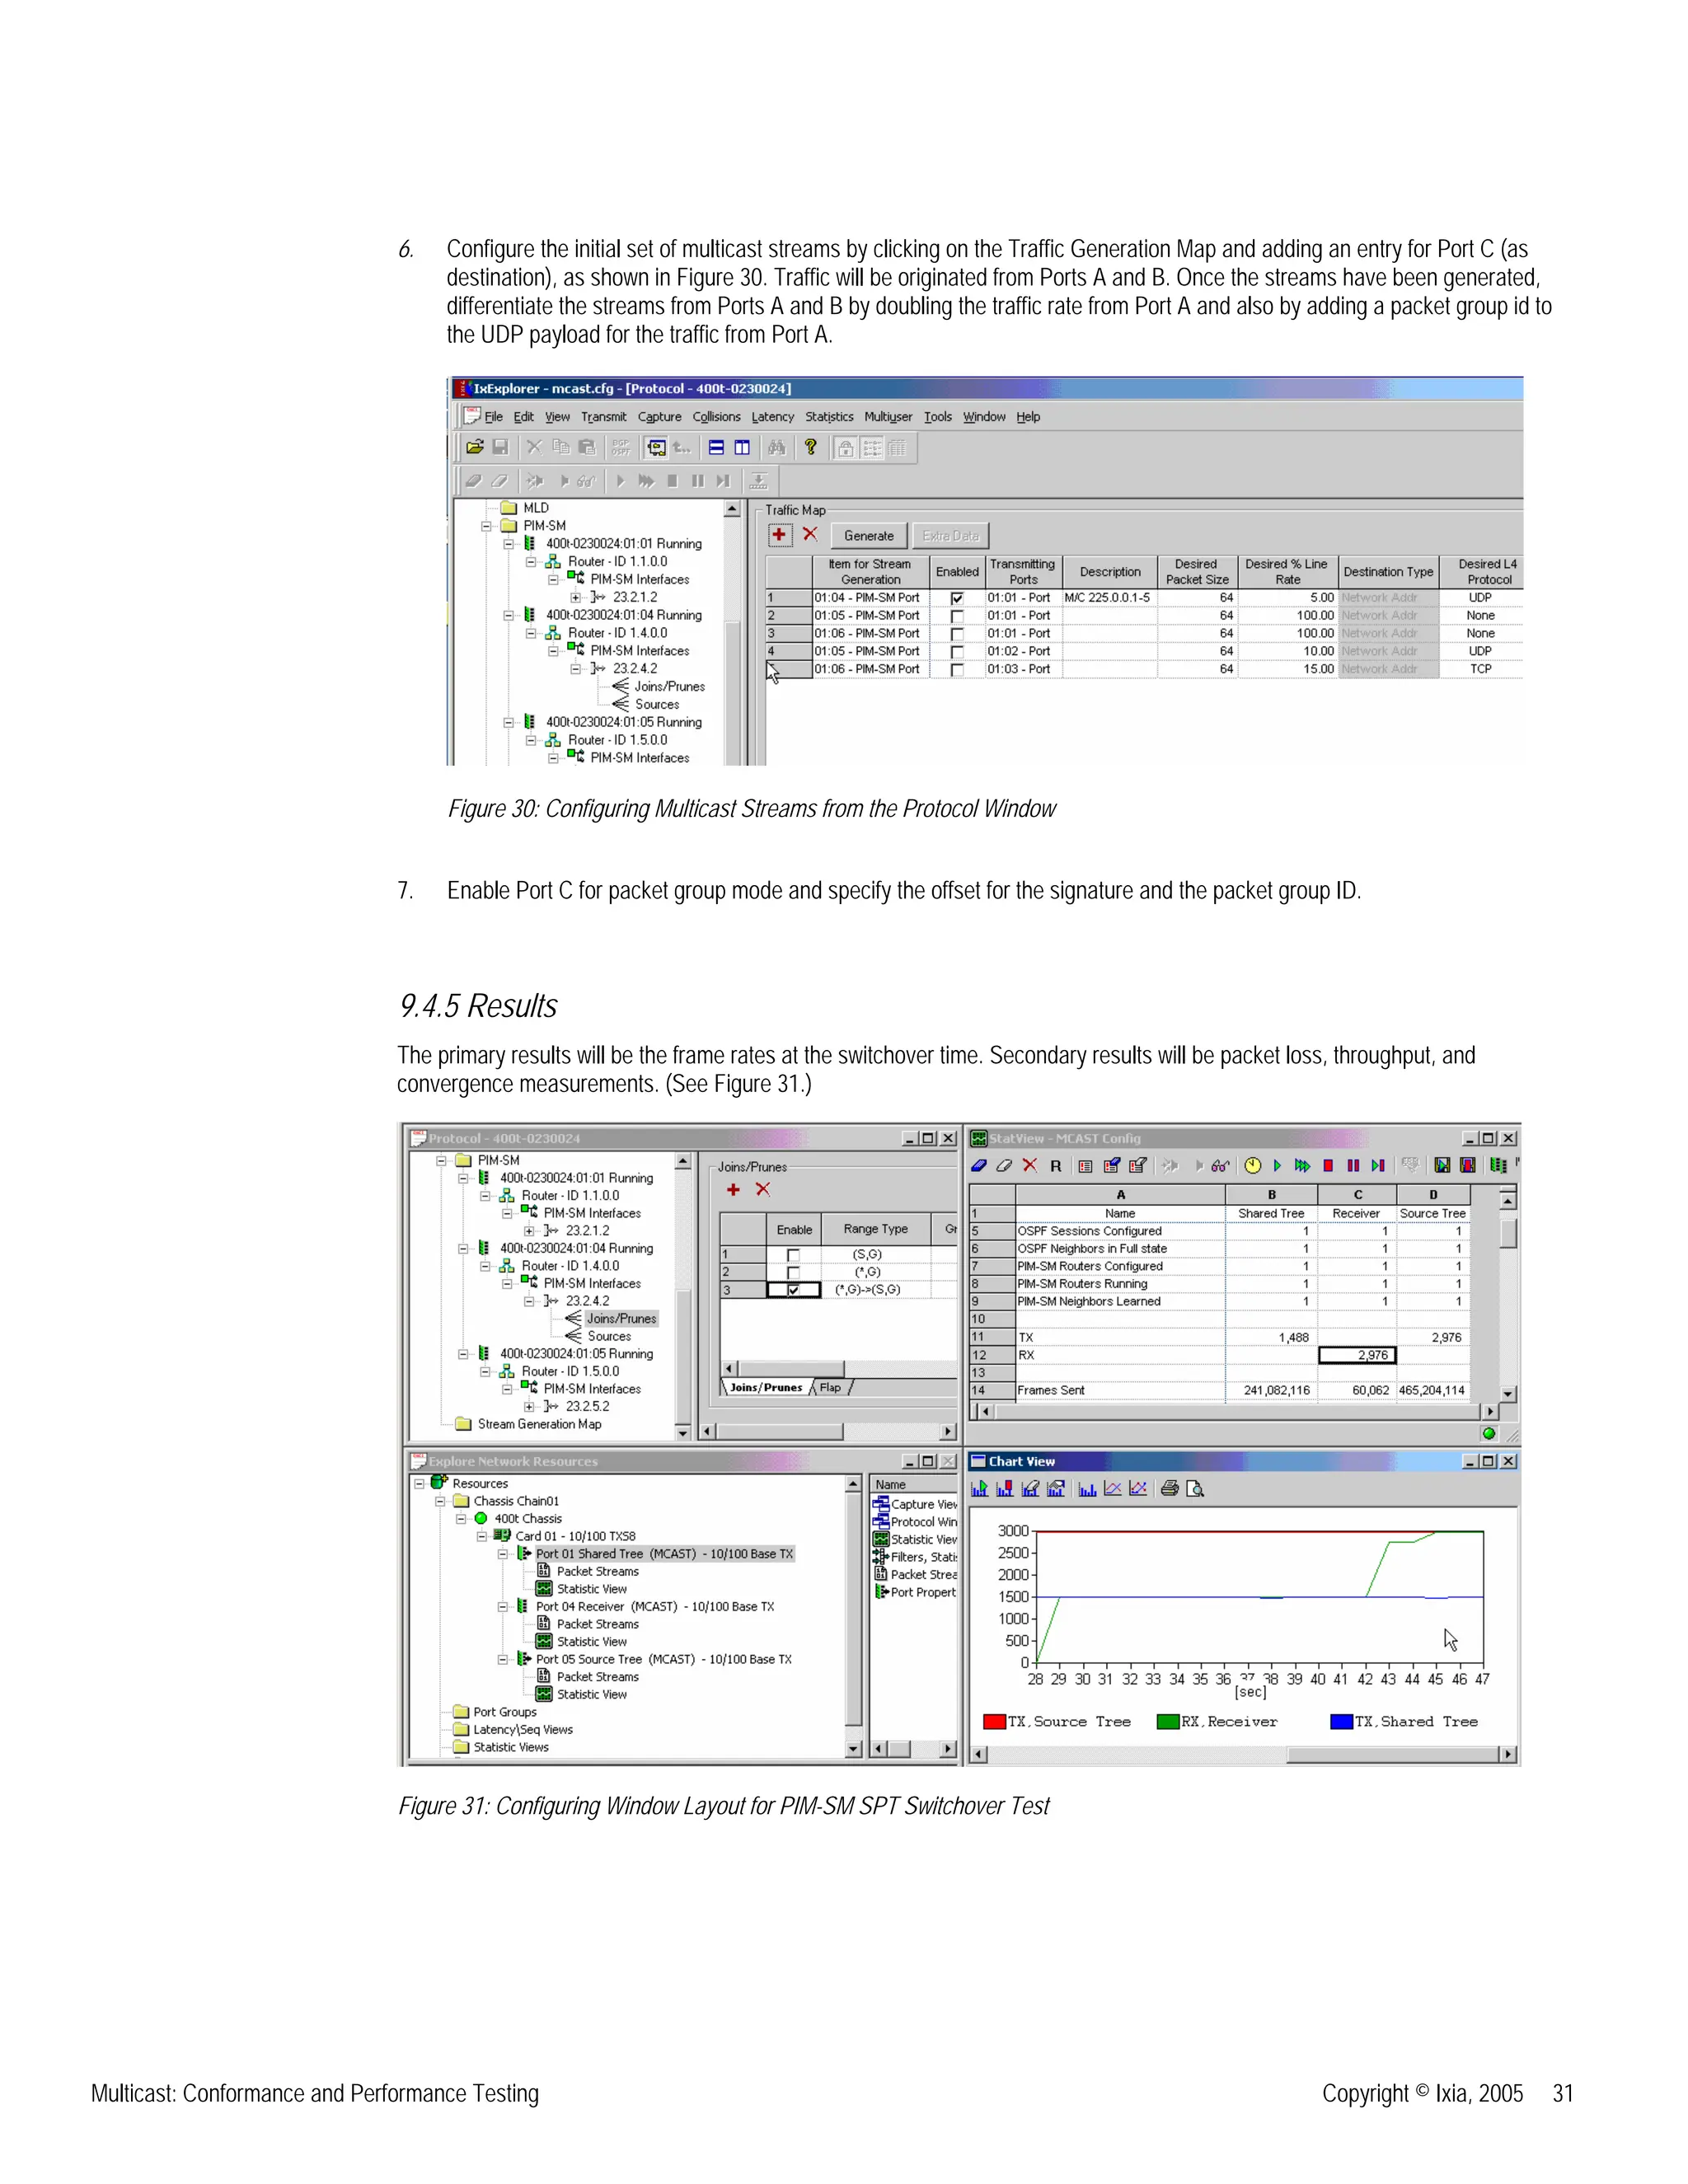Click the Extra Data button

pos(950,536)
